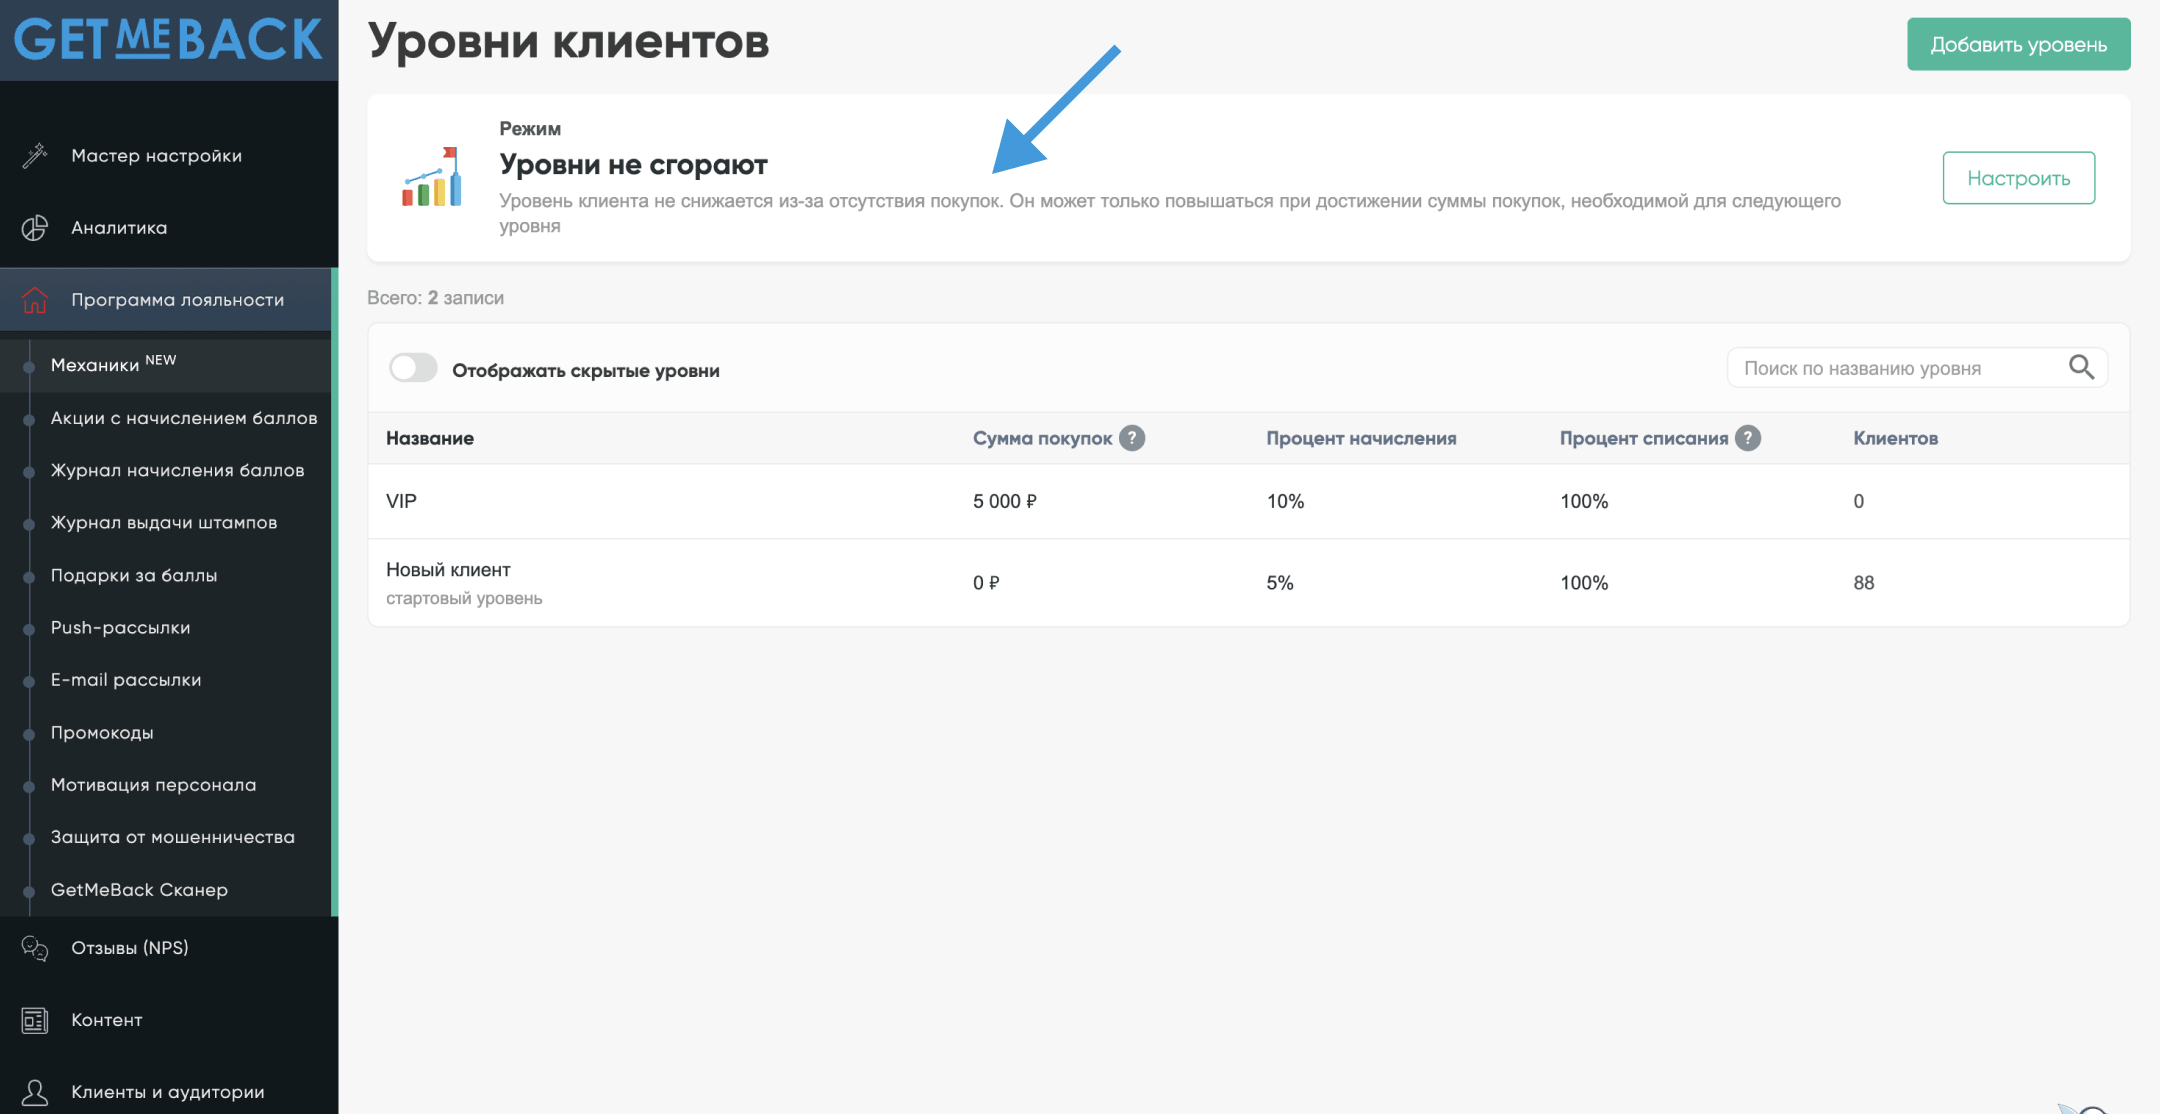2160x1114 pixels.
Task: Toggle Отображать скрытые уровни switch
Action: click(x=413, y=369)
